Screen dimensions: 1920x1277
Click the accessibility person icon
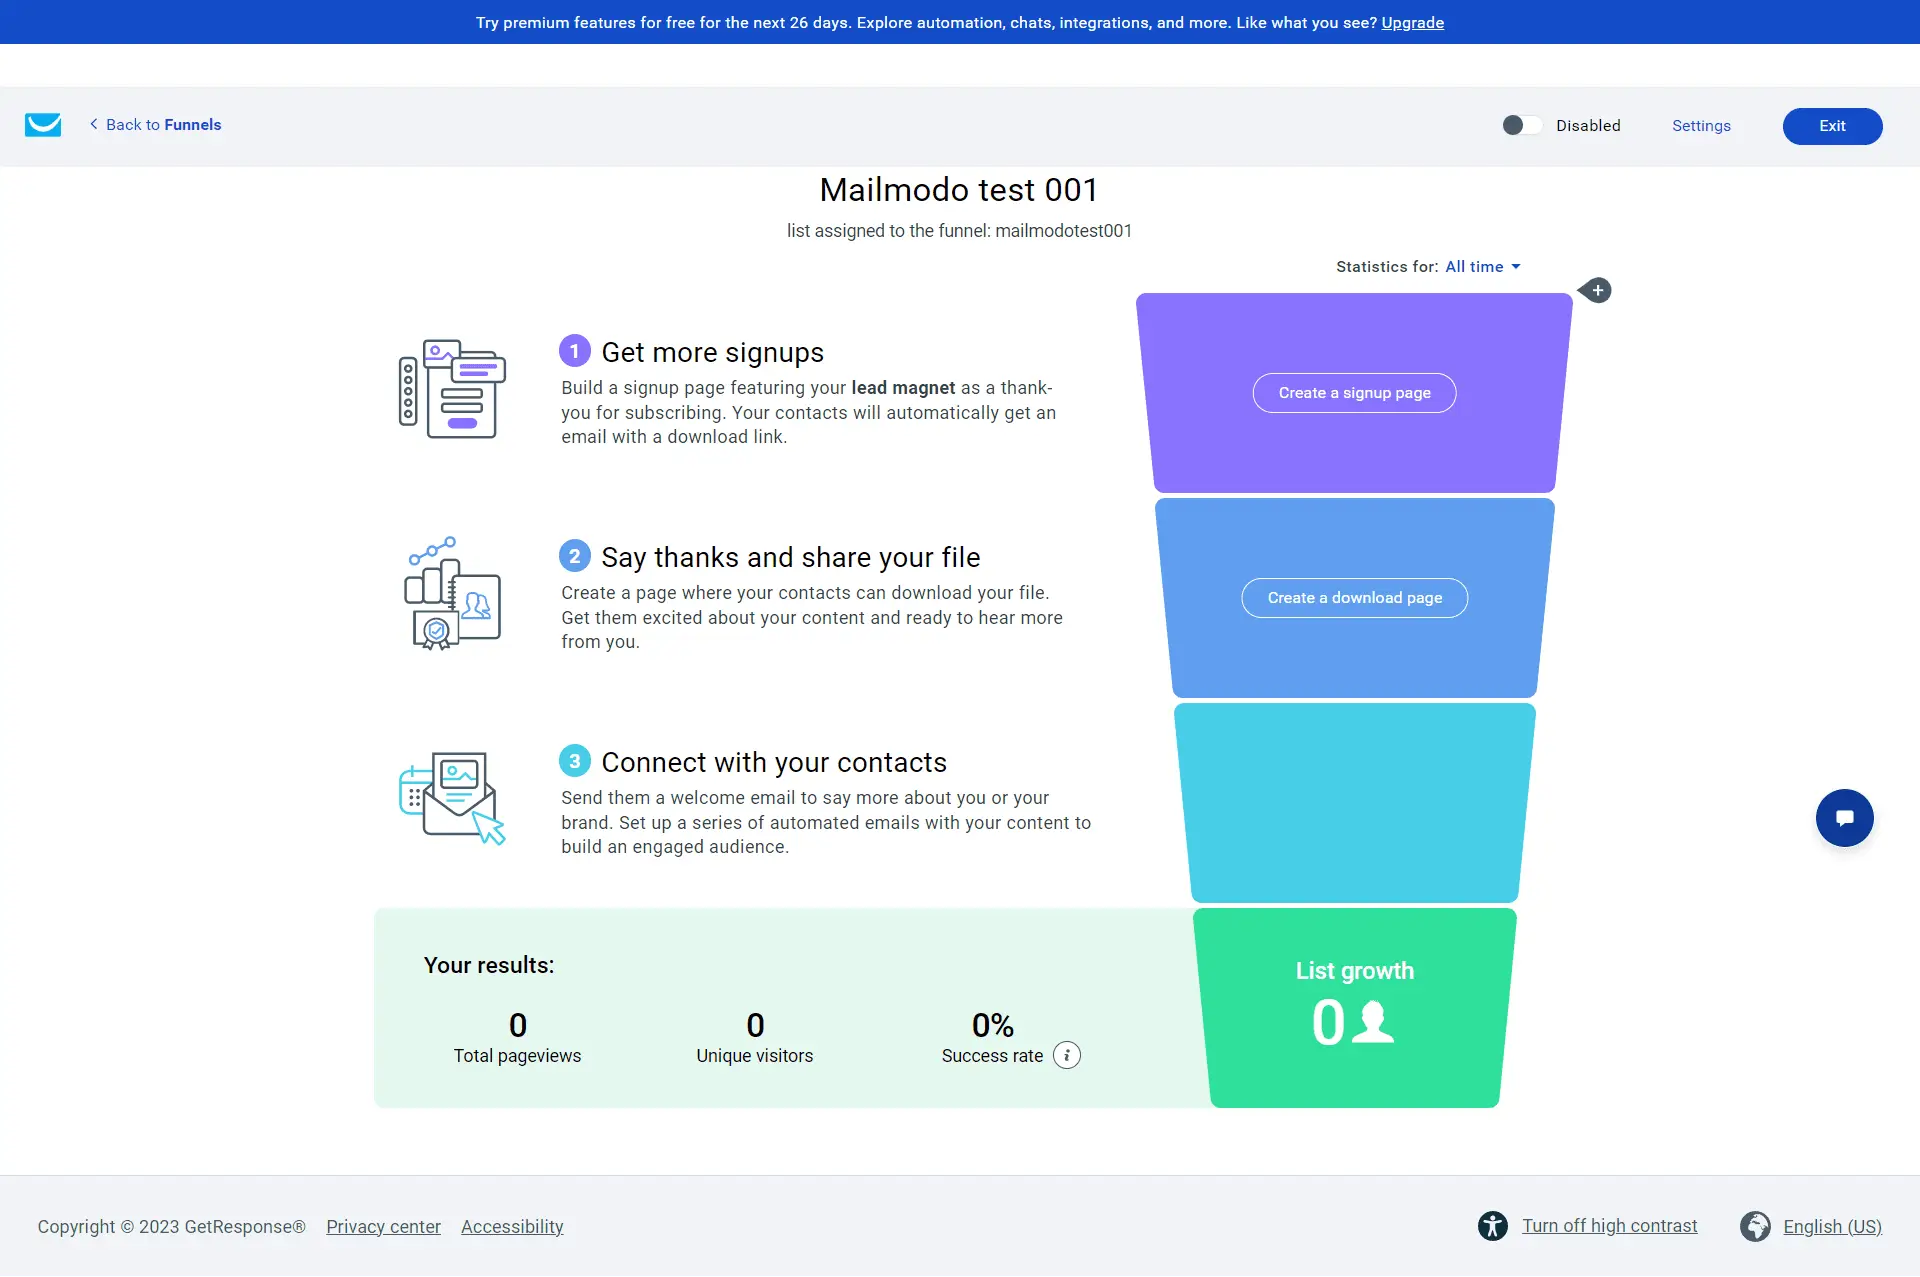point(1492,1226)
